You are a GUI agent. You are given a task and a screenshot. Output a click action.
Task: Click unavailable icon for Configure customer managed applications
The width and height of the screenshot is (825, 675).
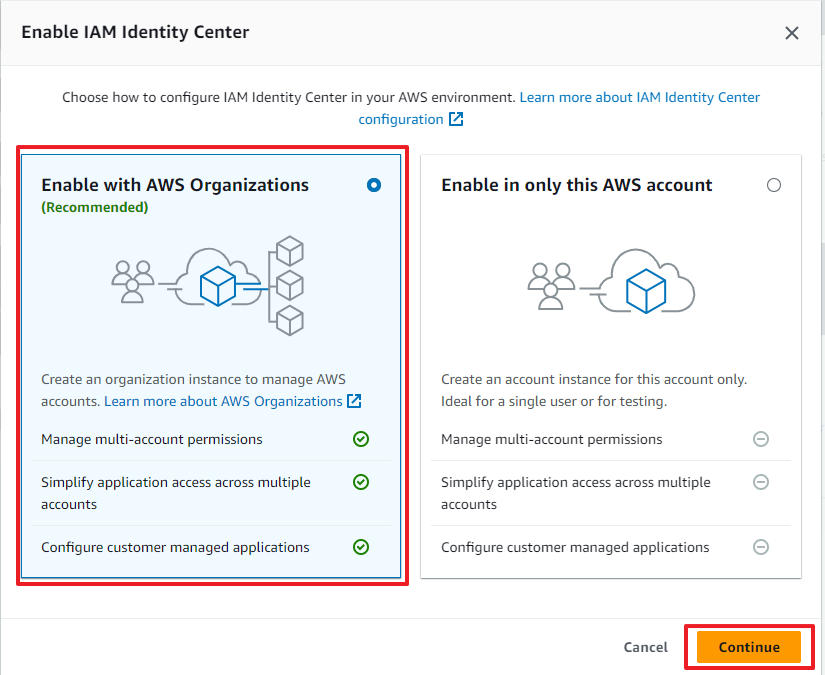pos(761,547)
